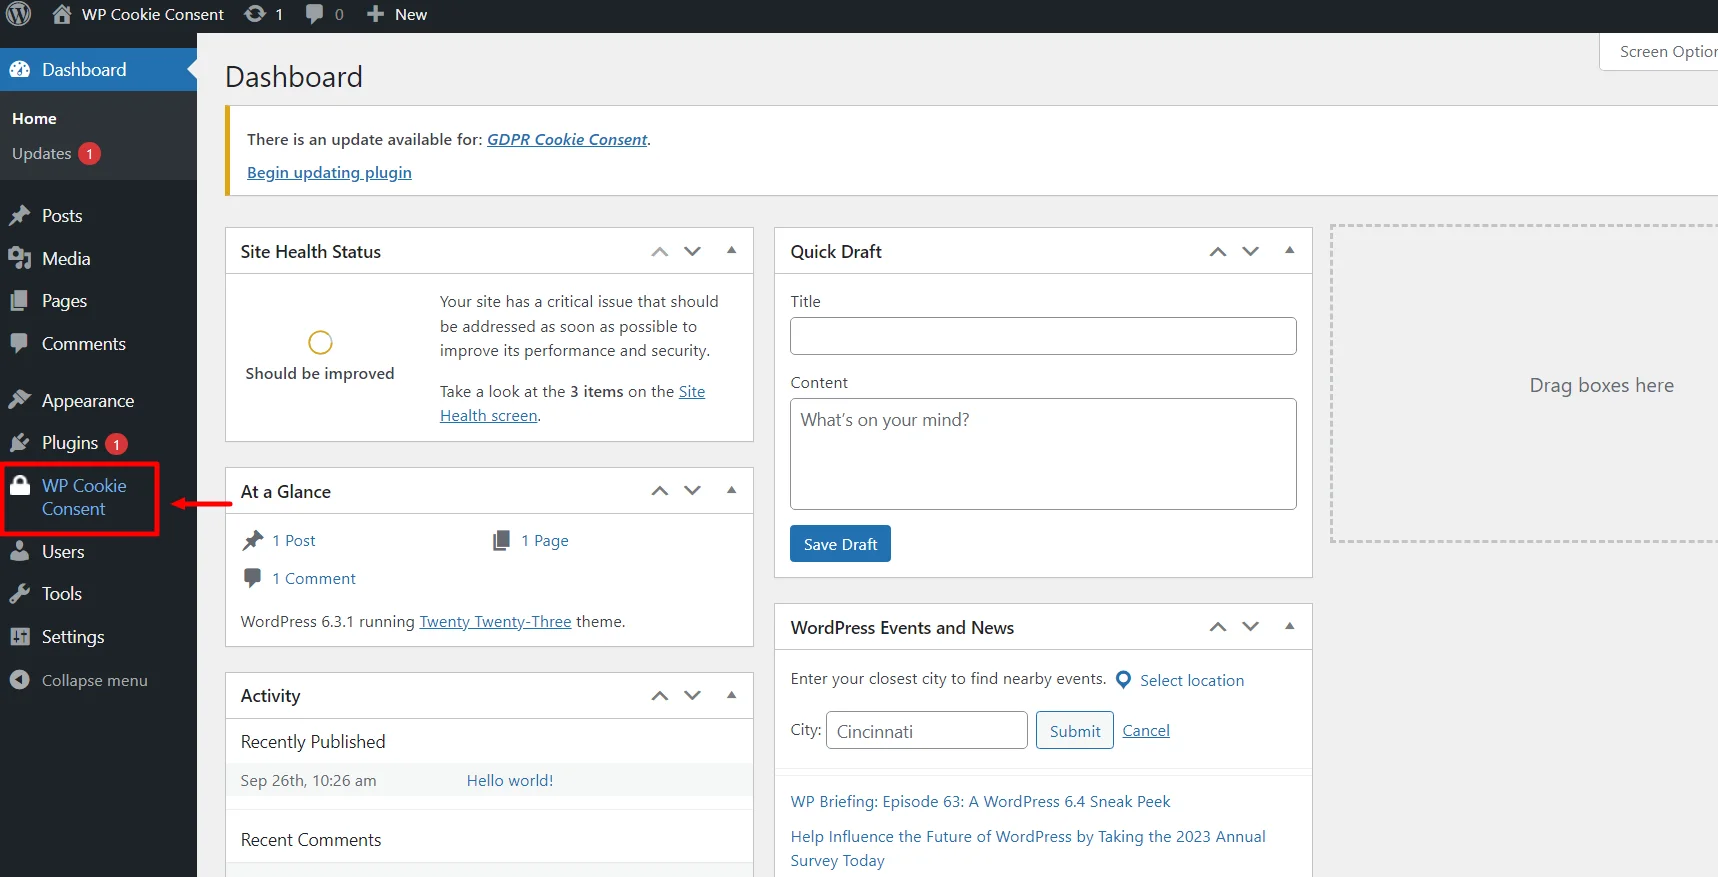Viewport: 1718px width, 877px height.
Task: Move Activity box down
Action: pos(692,695)
